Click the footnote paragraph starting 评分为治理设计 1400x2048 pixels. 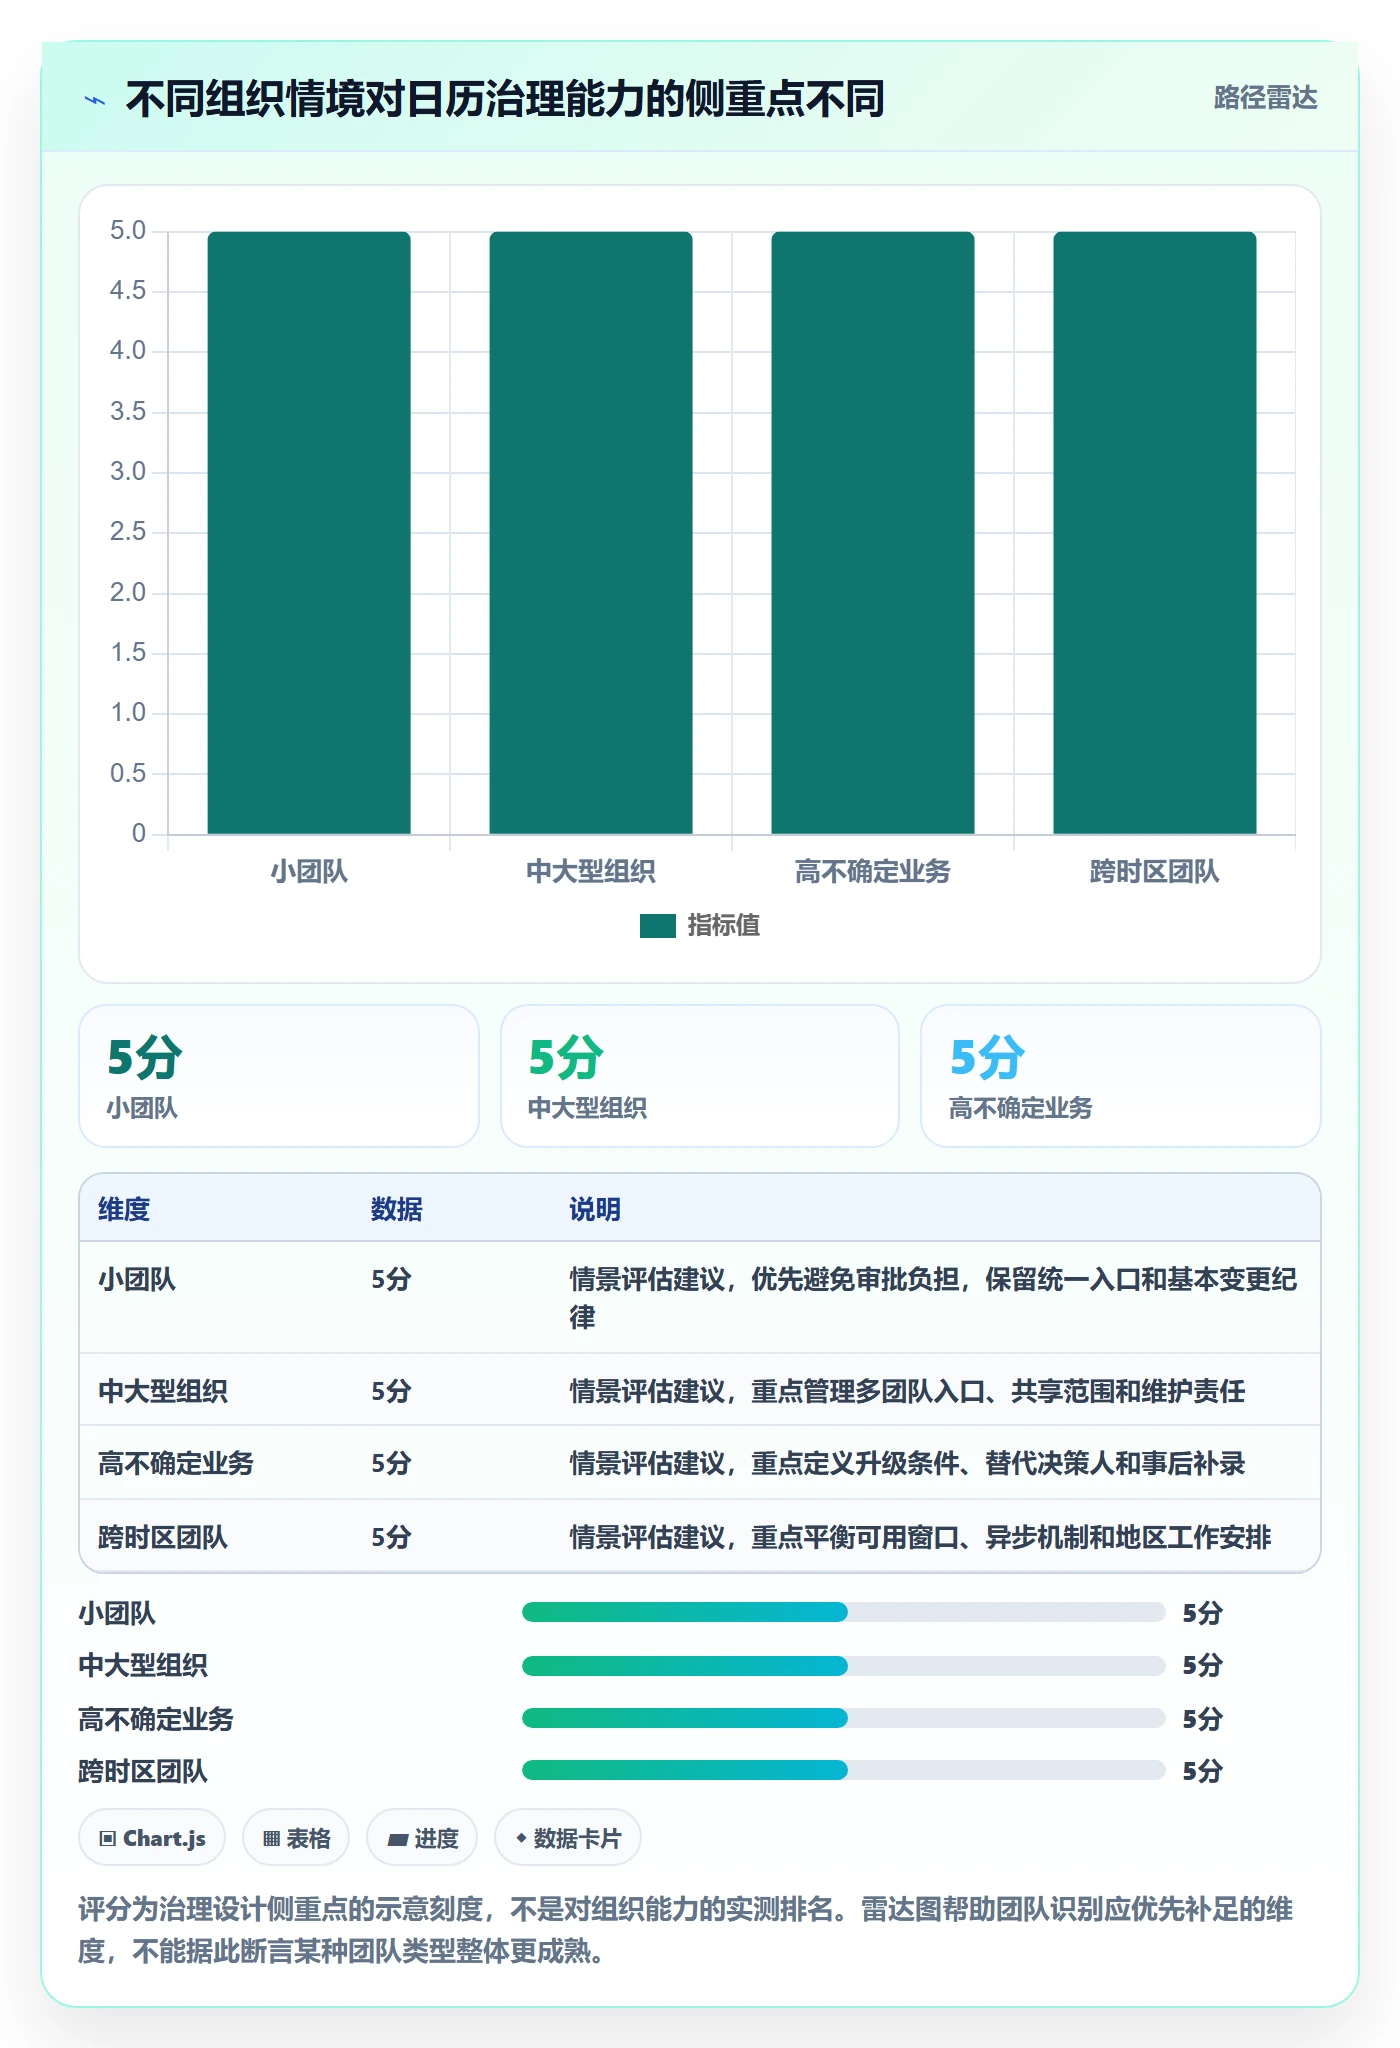coord(686,1930)
